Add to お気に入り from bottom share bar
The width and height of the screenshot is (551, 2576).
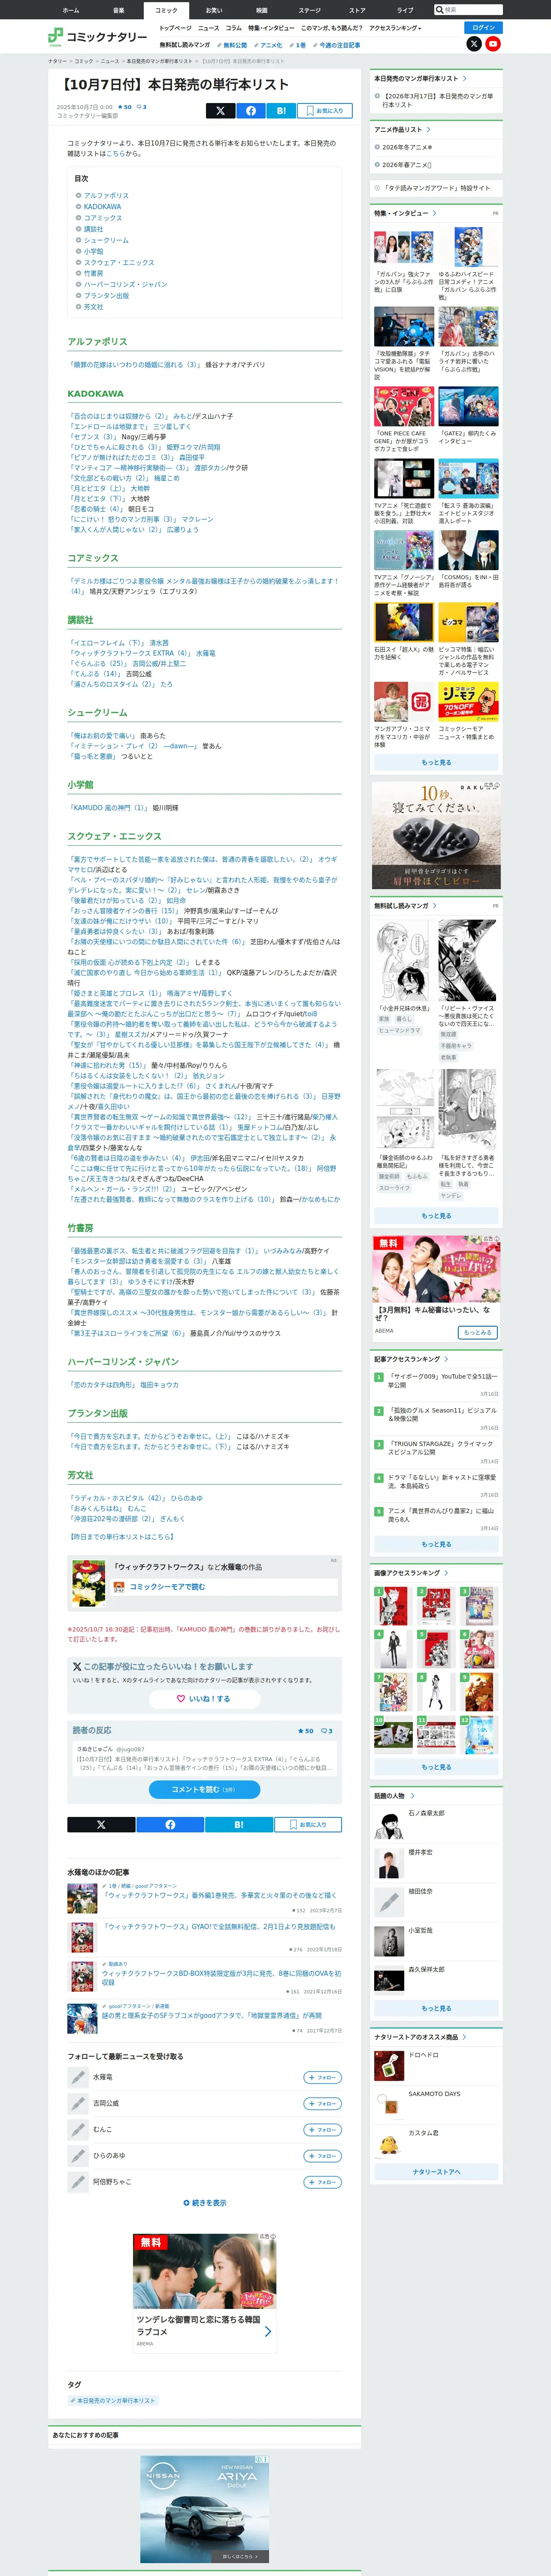point(308,1825)
